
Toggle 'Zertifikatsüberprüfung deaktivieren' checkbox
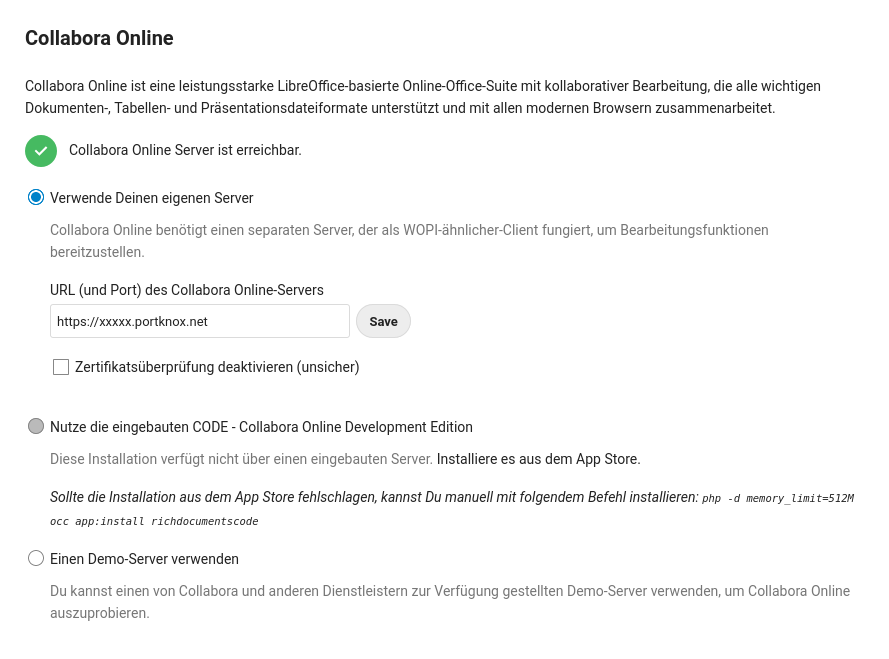(x=61, y=367)
